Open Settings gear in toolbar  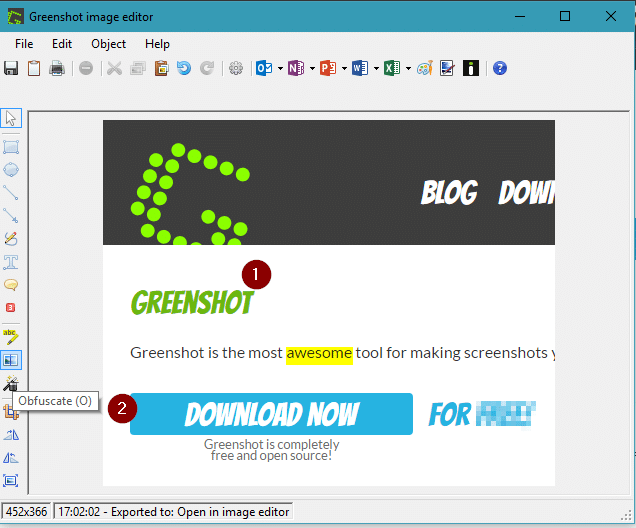point(236,68)
